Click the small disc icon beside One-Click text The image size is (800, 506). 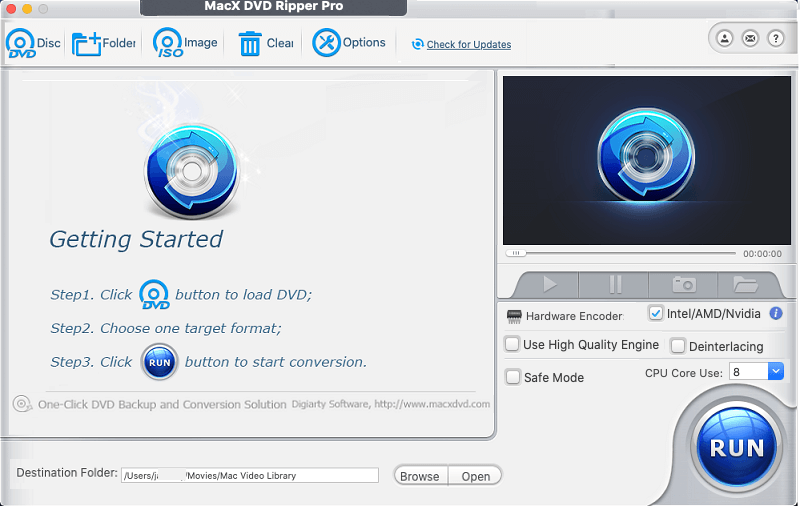22,403
